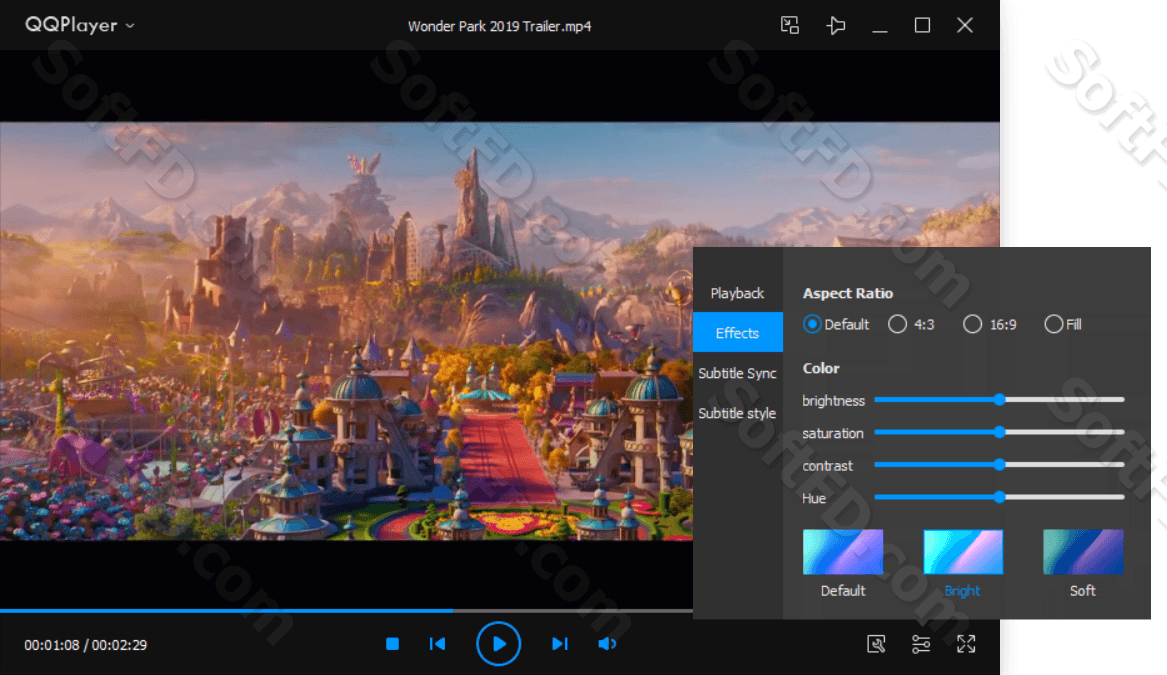
Task: Open the Playback settings tab
Action: tap(737, 293)
